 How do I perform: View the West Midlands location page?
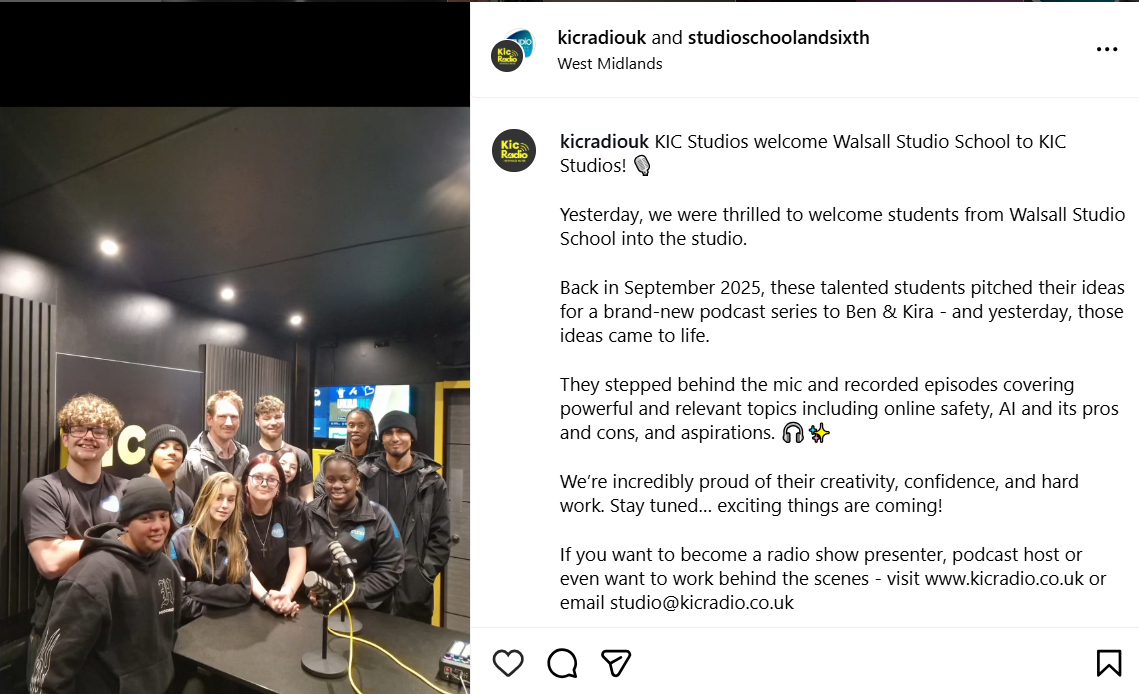[609, 63]
